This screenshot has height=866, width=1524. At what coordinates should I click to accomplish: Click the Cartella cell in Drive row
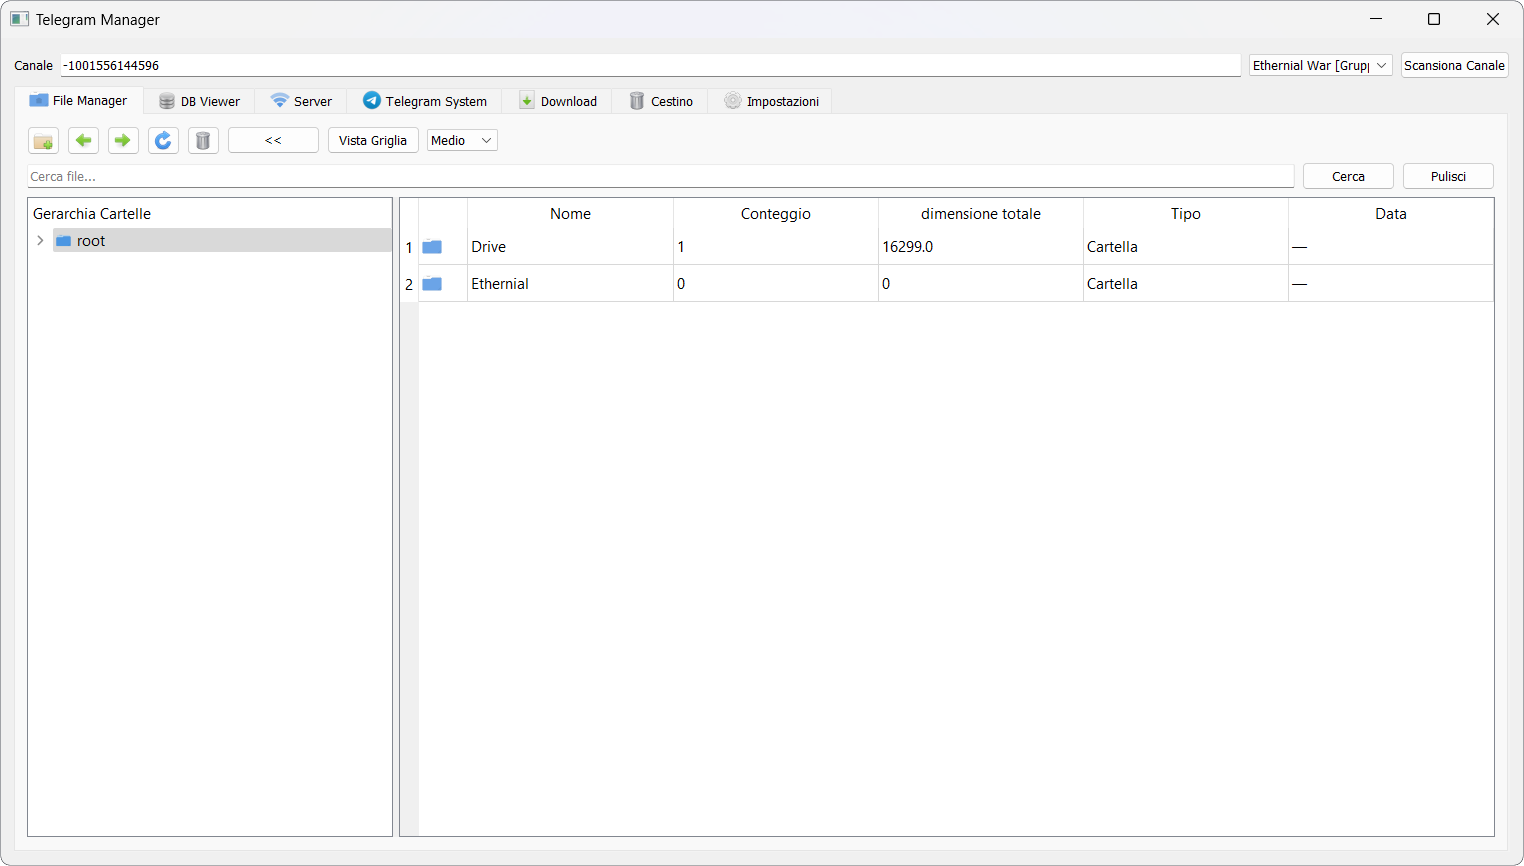(x=1186, y=247)
